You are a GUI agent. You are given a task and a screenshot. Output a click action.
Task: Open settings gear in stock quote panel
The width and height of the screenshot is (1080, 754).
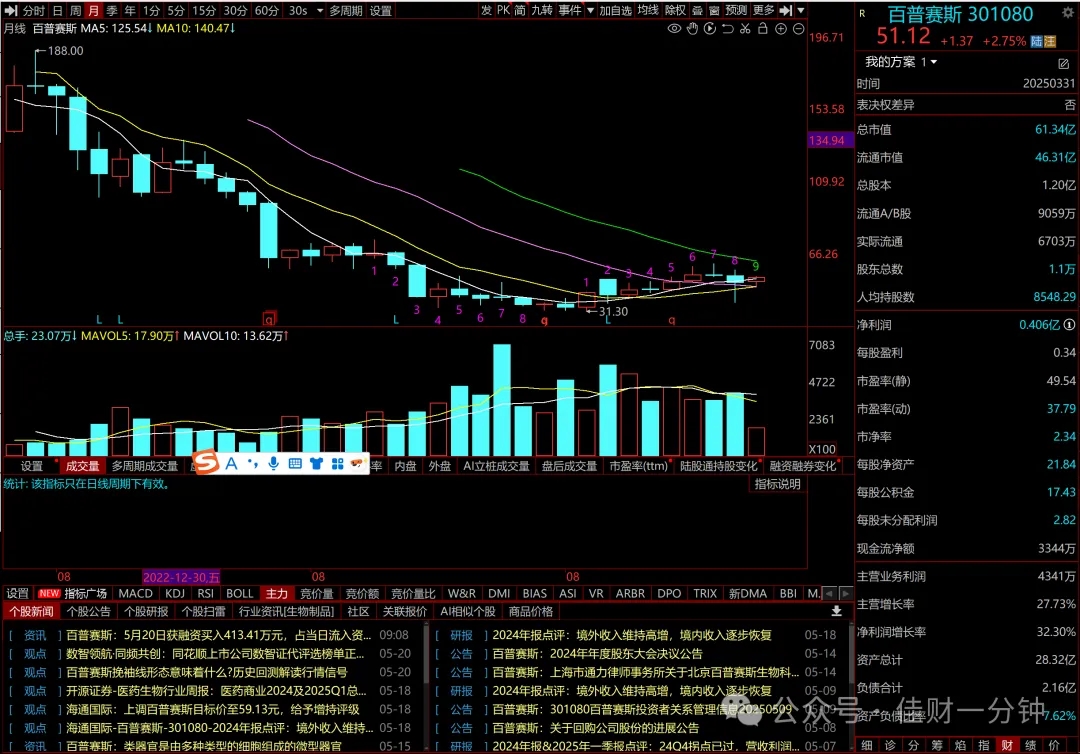tap(1068, 13)
